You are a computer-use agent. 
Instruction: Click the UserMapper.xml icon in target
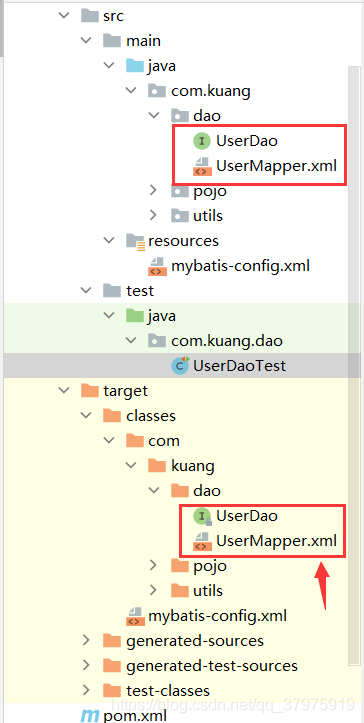pos(202,541)
